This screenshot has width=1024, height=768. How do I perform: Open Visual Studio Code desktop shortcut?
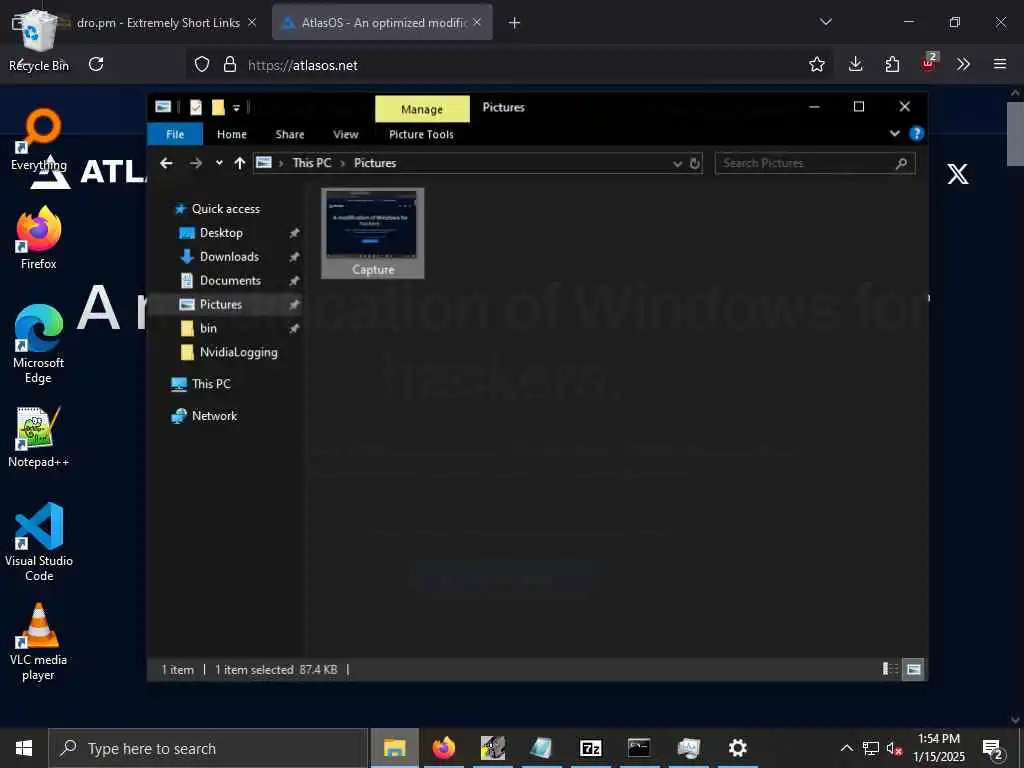point(39,542)
